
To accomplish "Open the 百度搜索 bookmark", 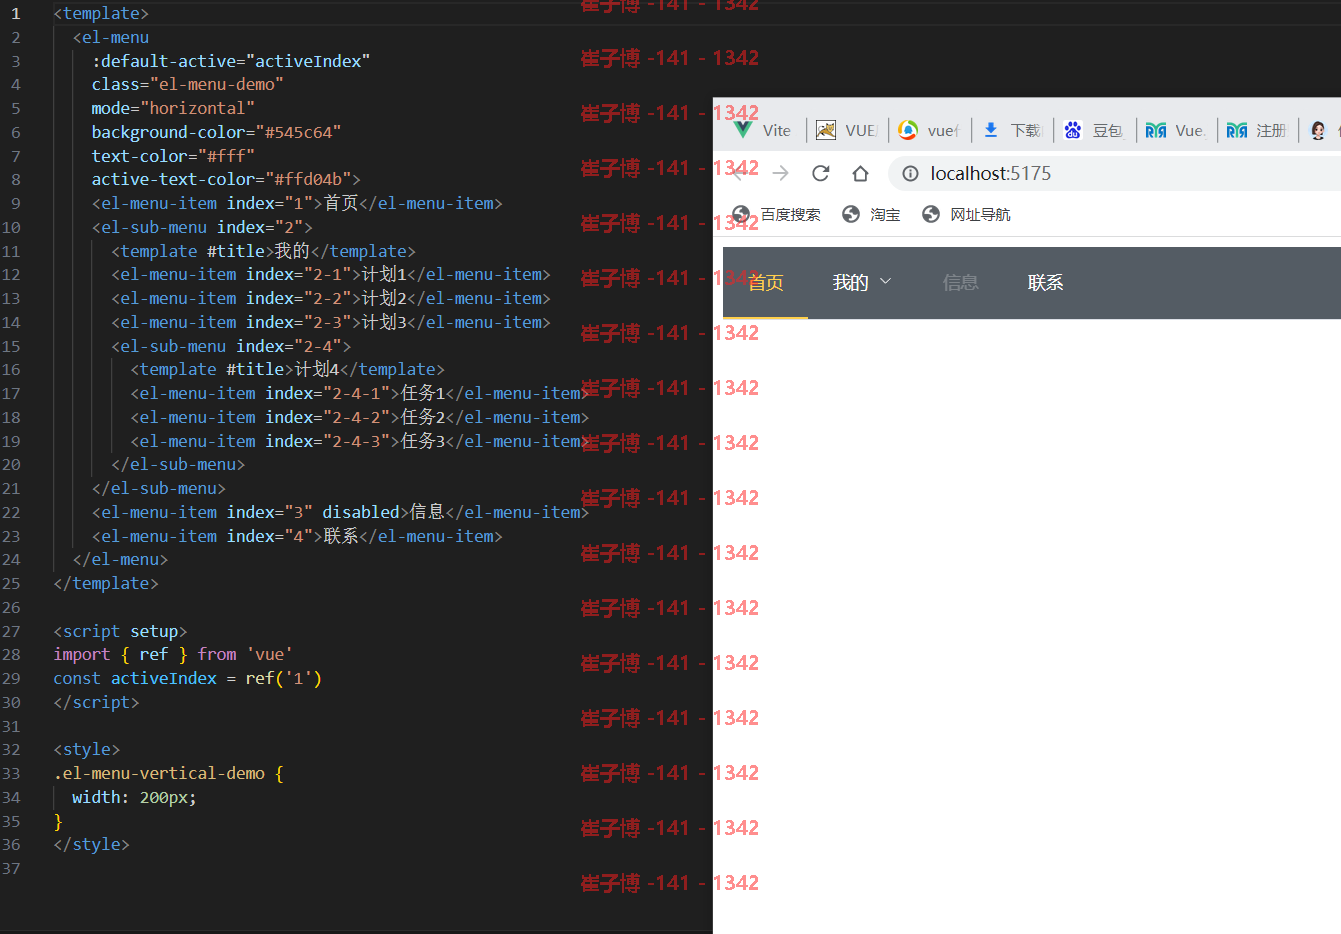I will [x=777, y=214].
